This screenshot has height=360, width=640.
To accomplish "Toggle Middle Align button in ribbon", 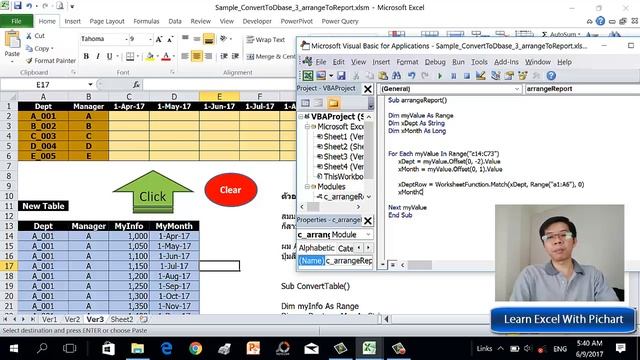I will 197,39.
